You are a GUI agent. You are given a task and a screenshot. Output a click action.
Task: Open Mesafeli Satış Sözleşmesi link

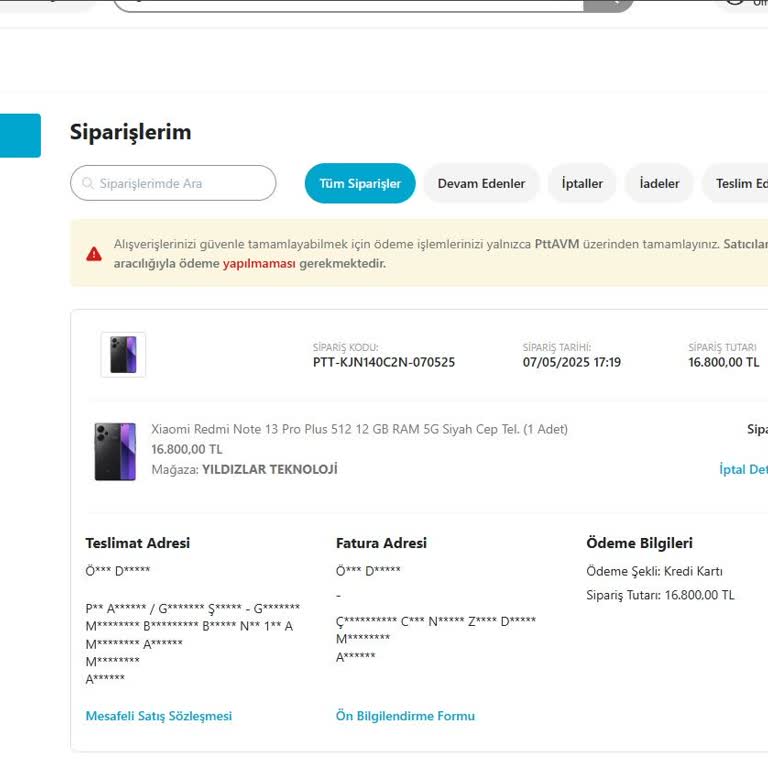[x=159, y=716]
